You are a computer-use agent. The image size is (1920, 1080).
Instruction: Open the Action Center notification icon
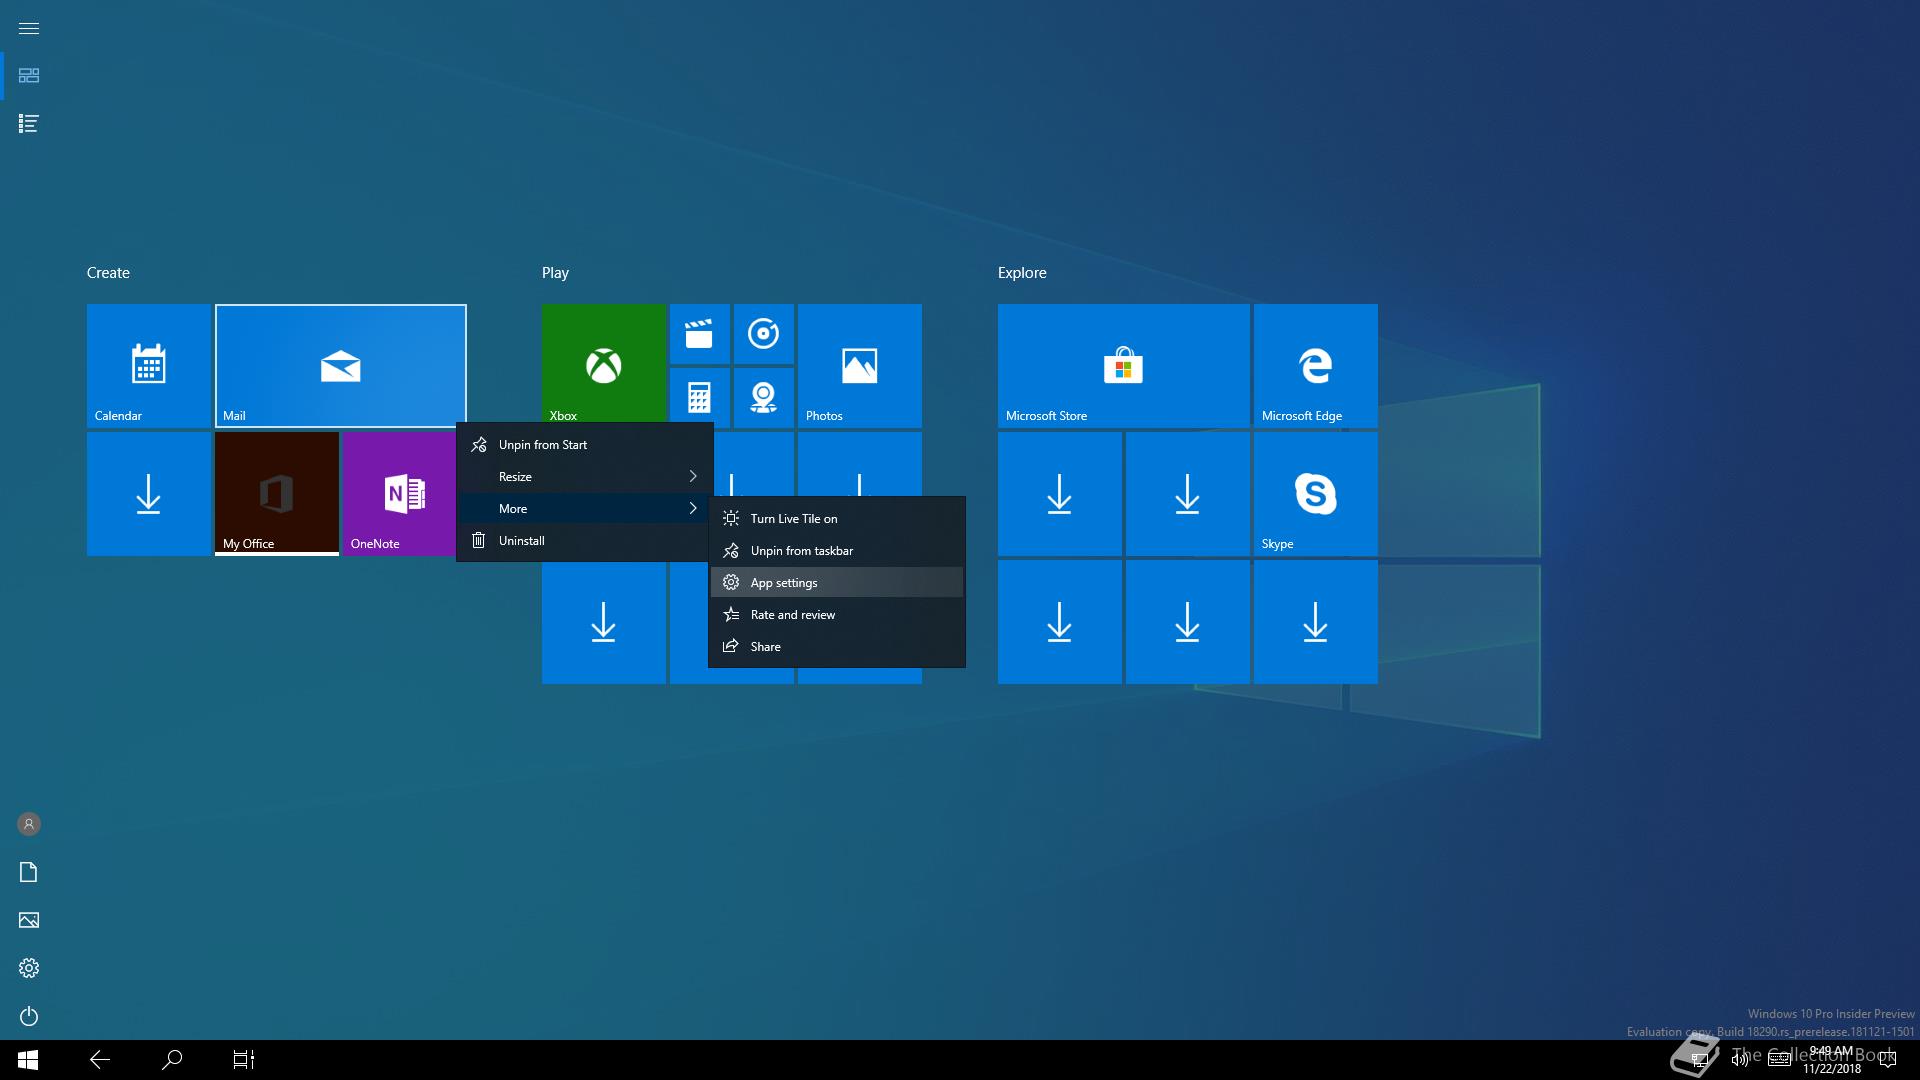point(1888,1060)
